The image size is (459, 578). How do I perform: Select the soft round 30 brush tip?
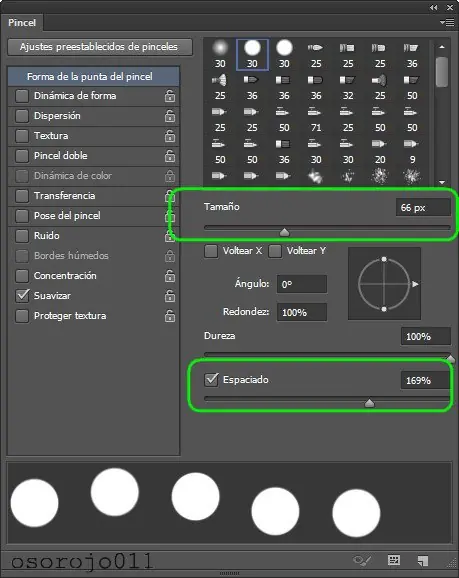220,54
